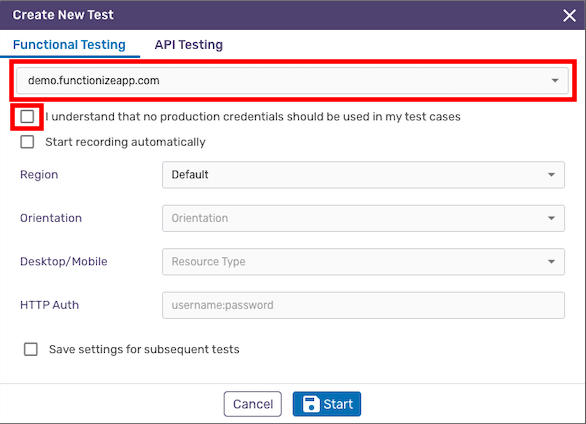Select the demo.functionizeapp.com site dropdown
Screen dimensions: 586x424
[293, 80]
